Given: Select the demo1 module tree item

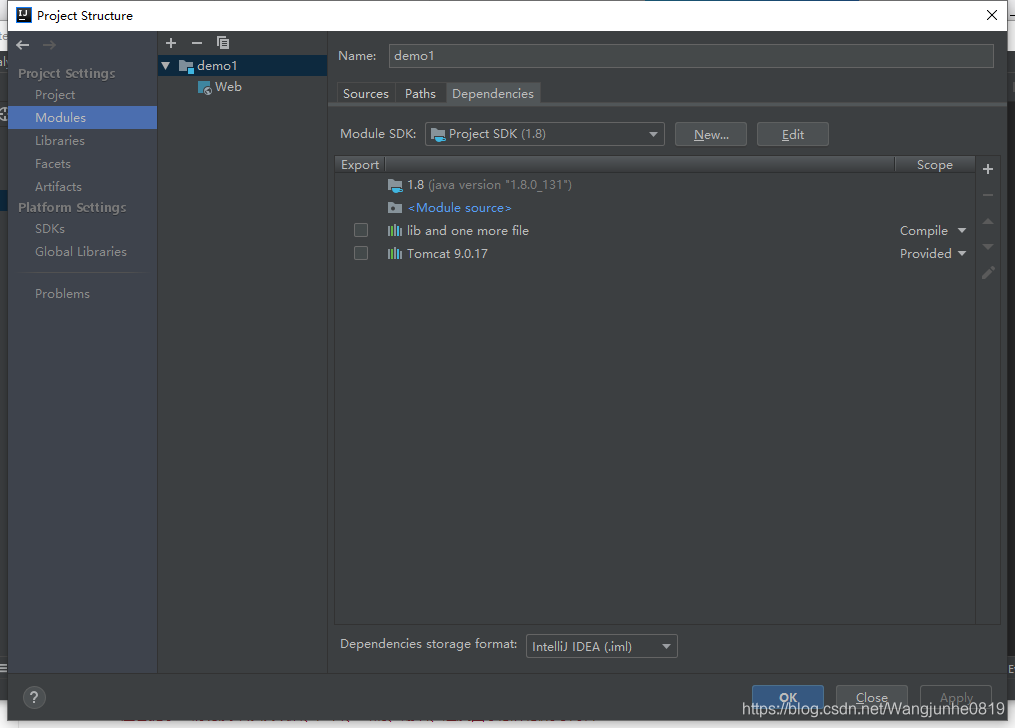Looking at the screenshot, I should click(243, 66).
